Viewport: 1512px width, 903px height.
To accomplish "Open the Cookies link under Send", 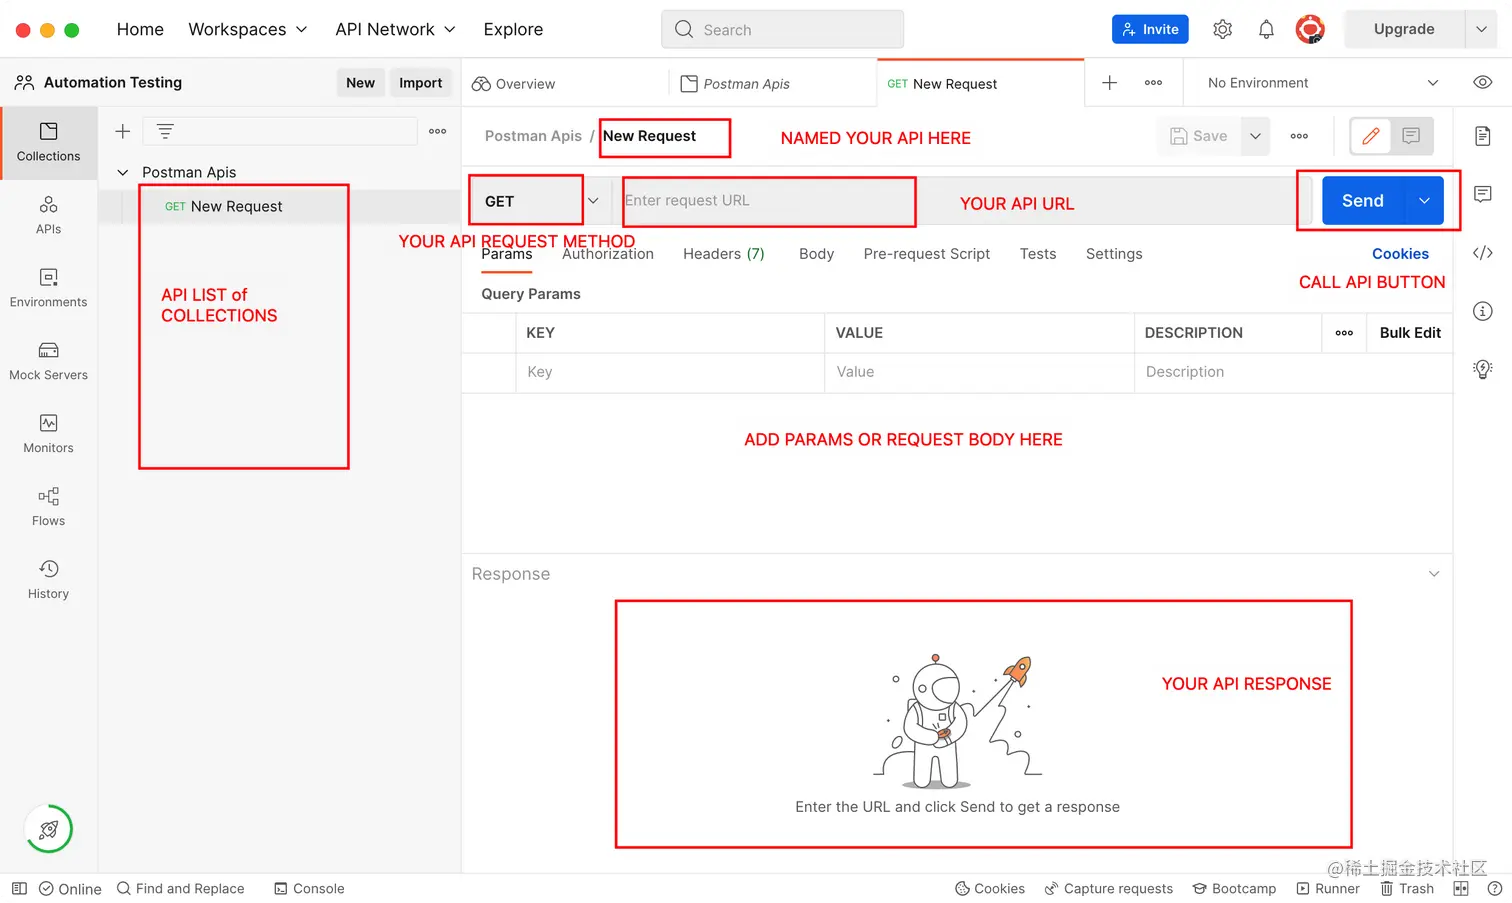I will 1400,254.
